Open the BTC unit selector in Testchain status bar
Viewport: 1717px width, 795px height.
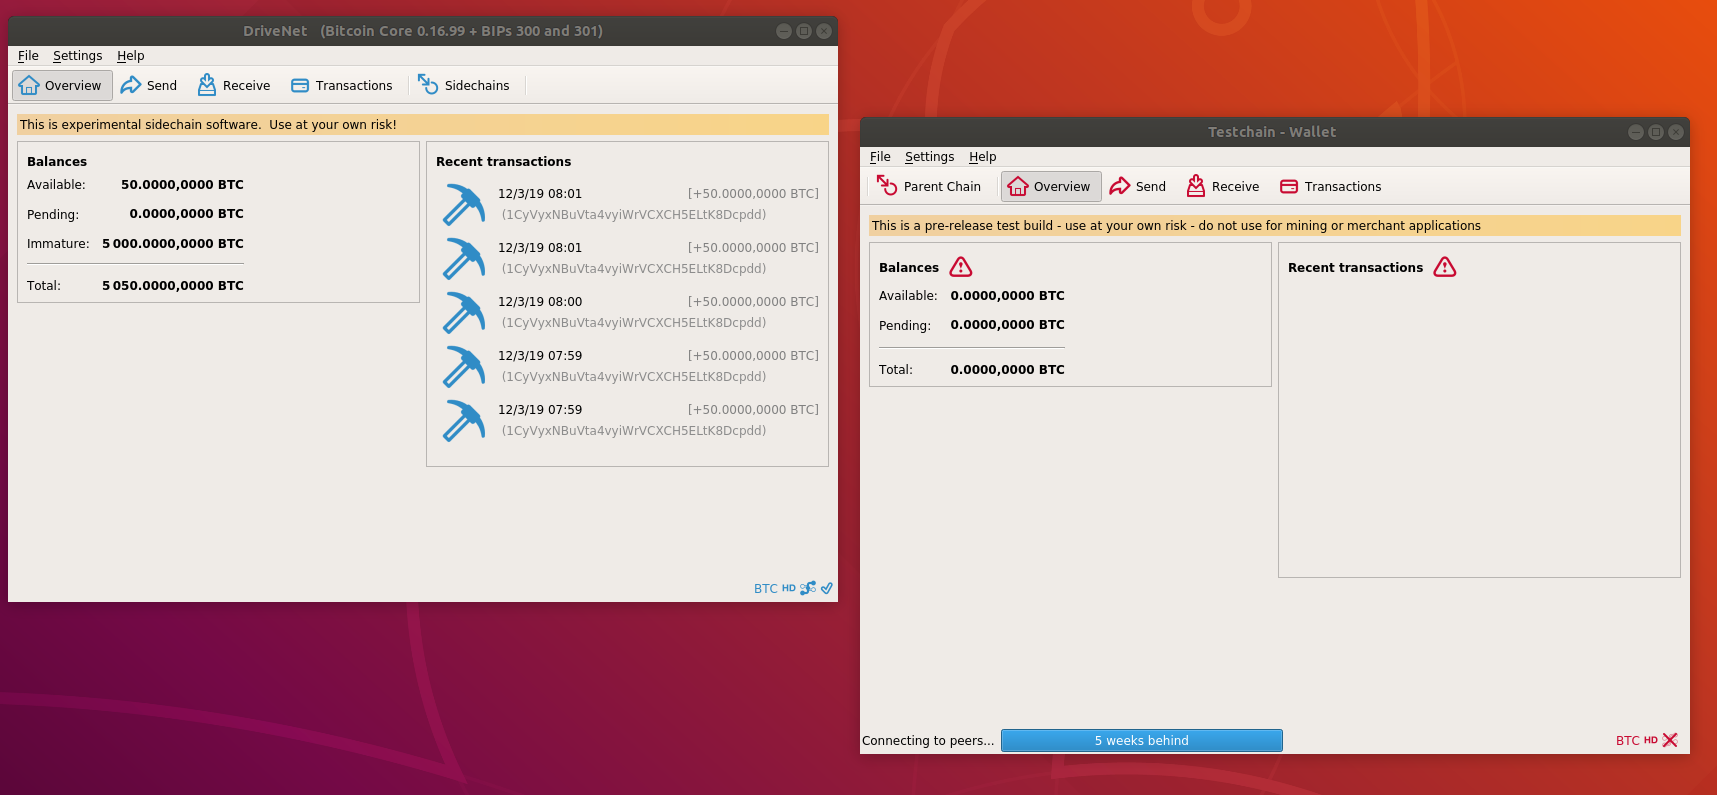pos(1628,740)
